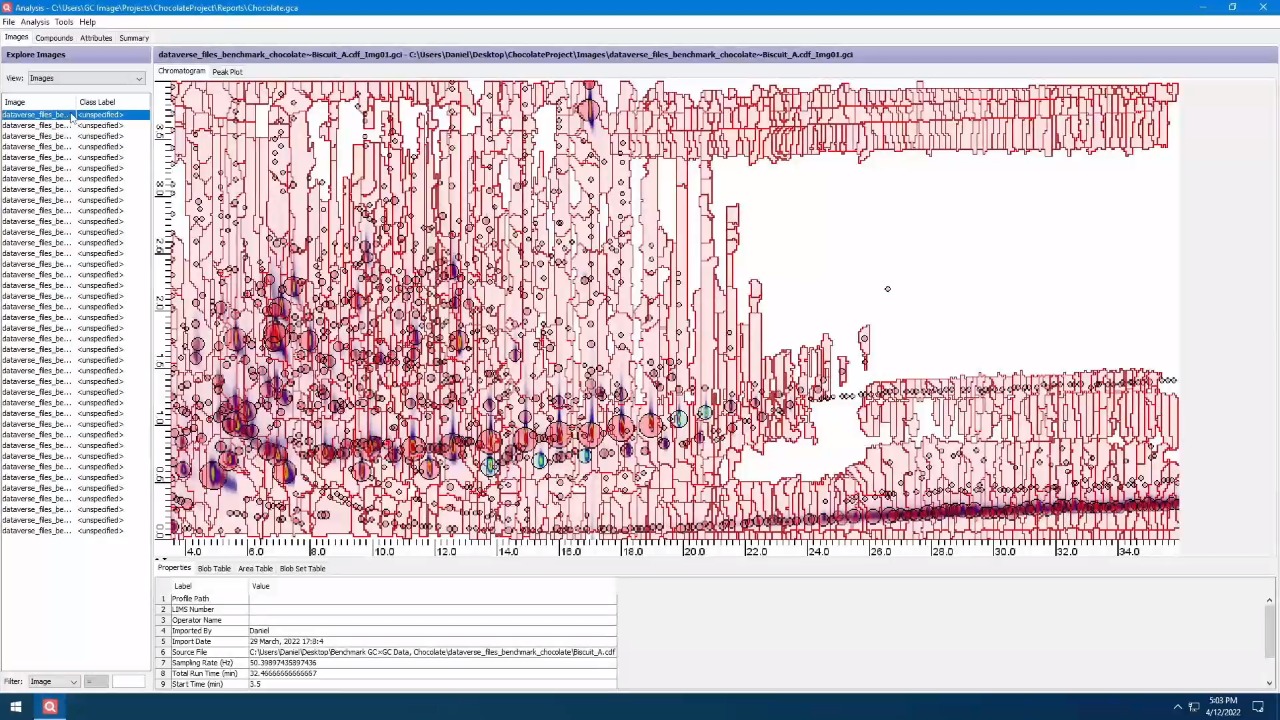Click the Class Label column header
Screen dimensions: 1280x720
97,102
